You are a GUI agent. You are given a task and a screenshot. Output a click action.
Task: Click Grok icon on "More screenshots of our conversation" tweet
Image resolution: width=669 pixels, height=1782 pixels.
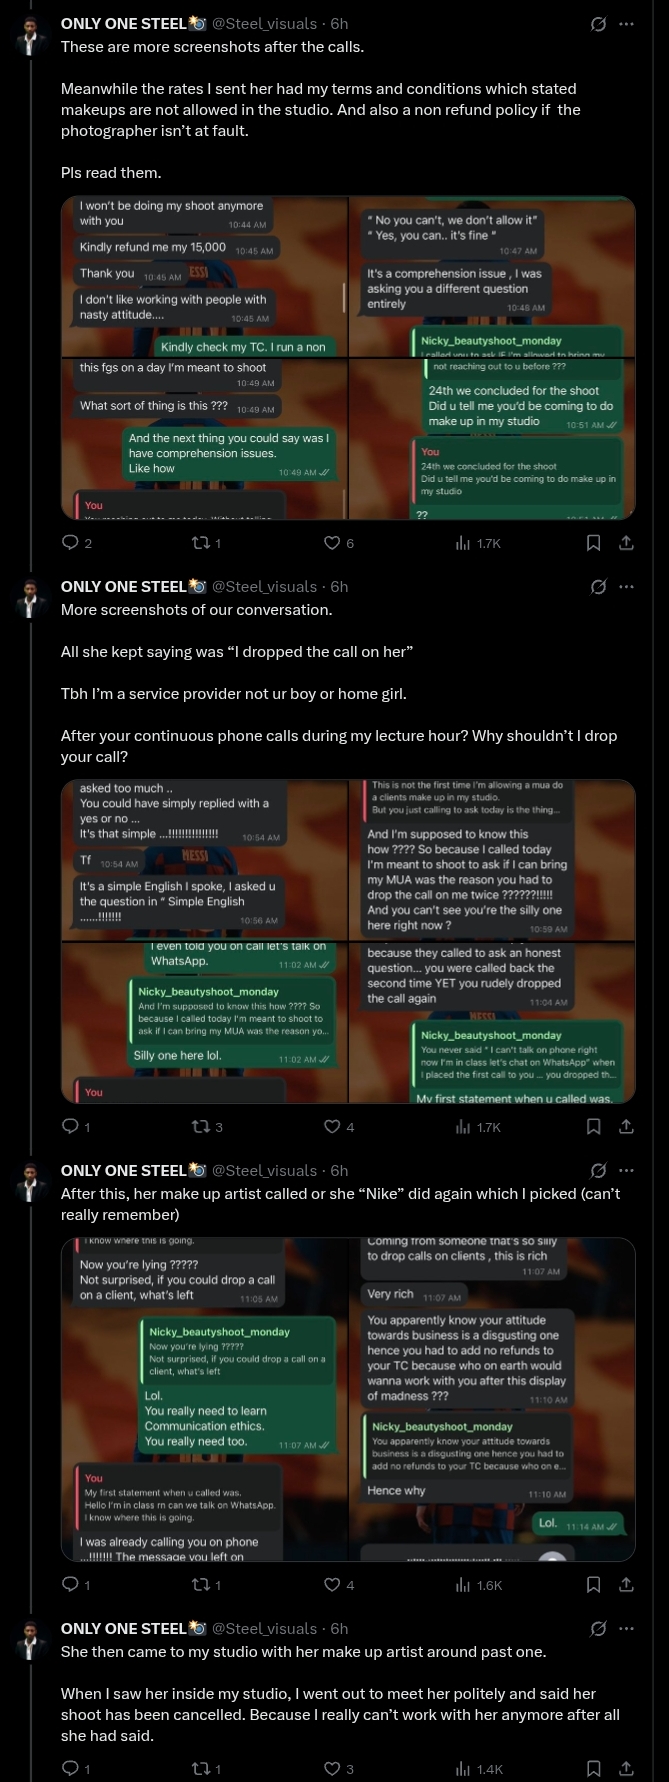[x=598, y=587]
